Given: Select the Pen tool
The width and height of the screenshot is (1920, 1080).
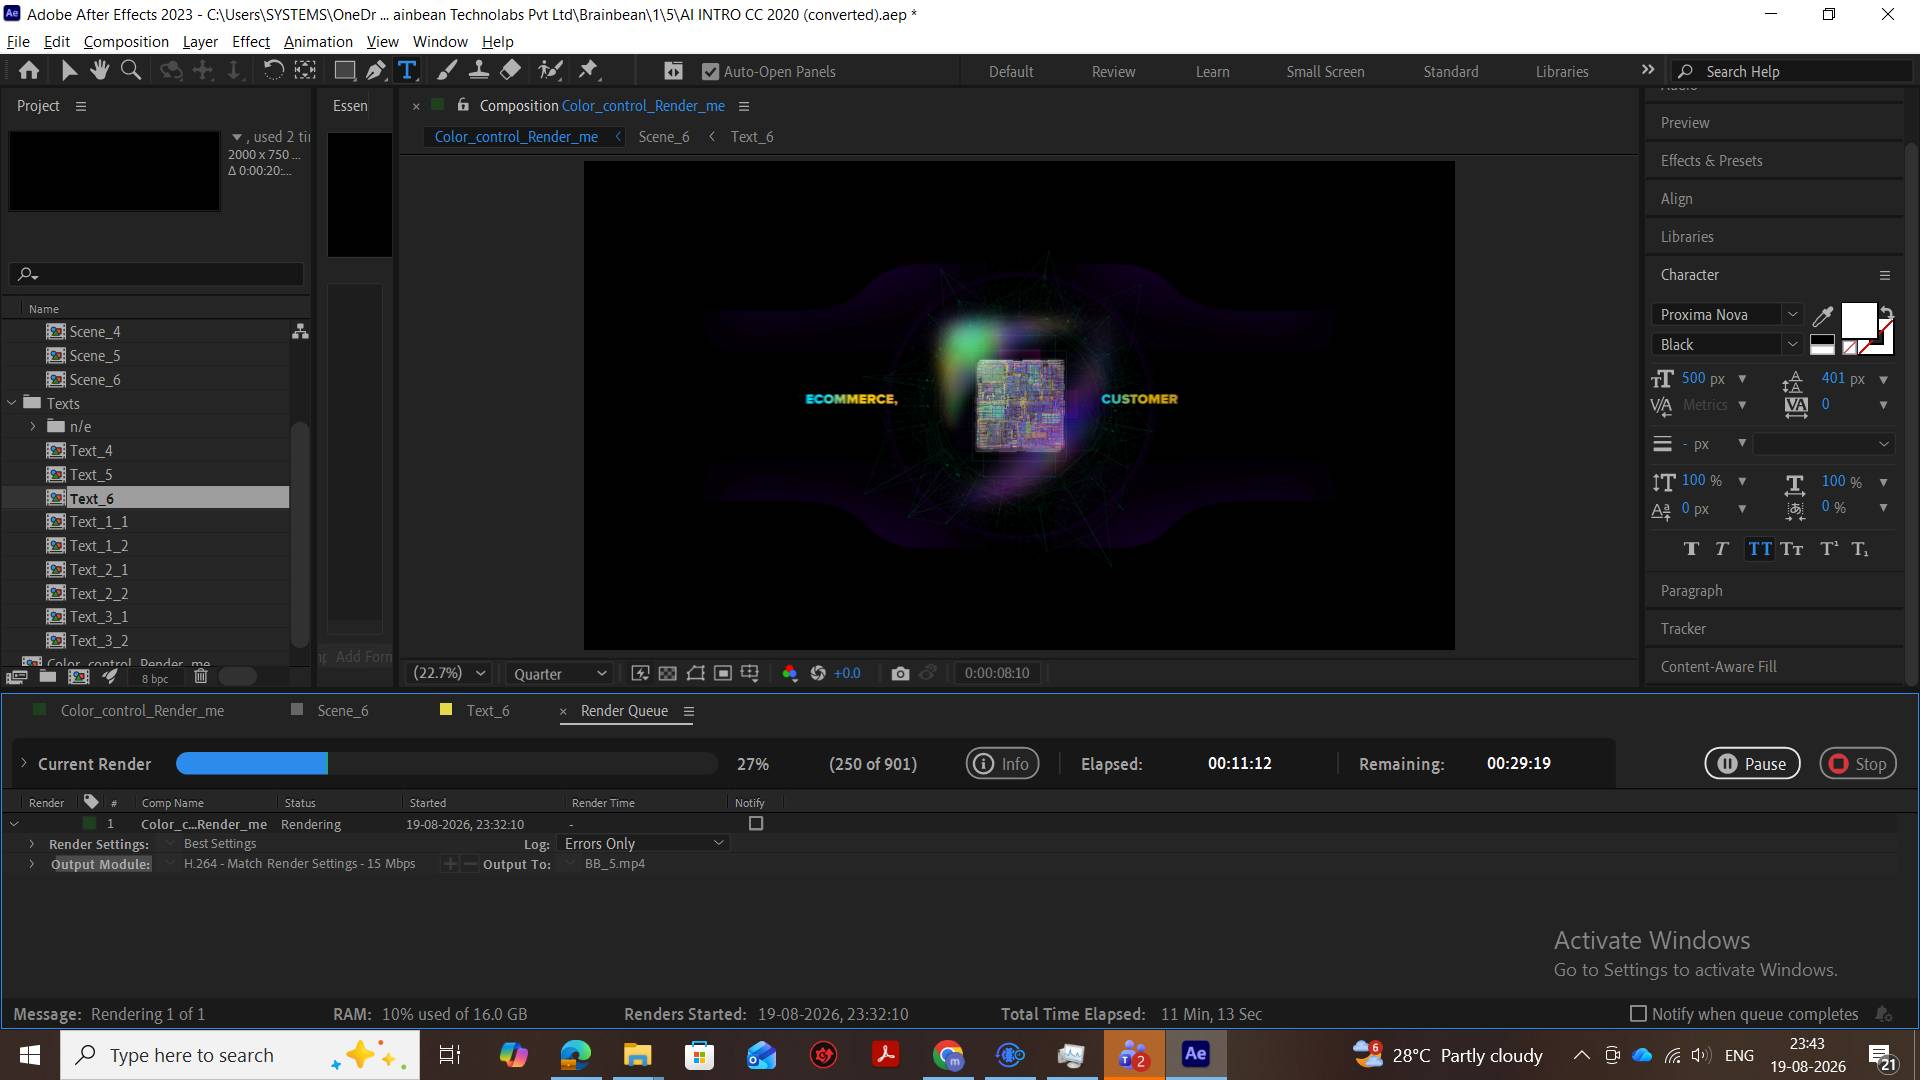Looking at the screenshot, I should tap(376, 70).
